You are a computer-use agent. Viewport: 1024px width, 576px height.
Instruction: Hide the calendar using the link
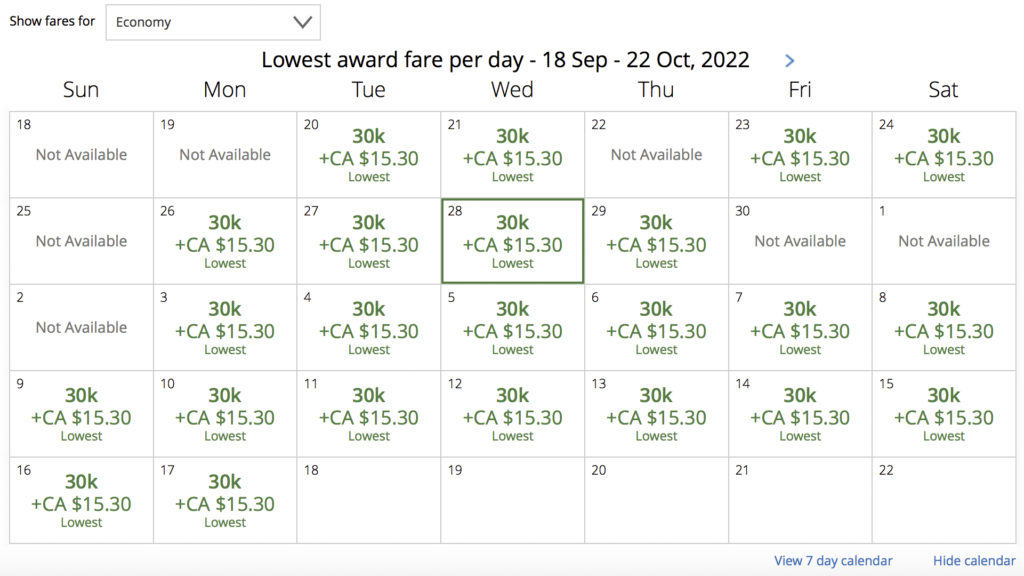pos(974,561)
